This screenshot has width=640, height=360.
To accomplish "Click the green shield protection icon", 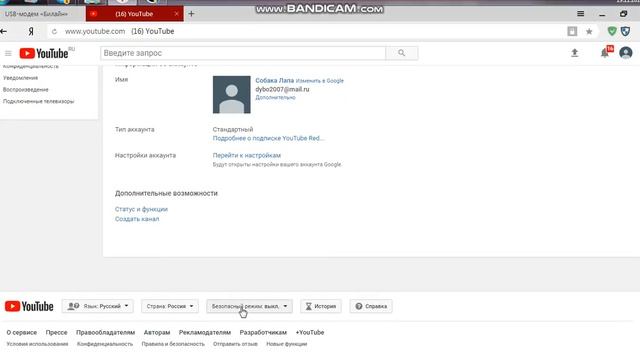I will pos(612,31).
